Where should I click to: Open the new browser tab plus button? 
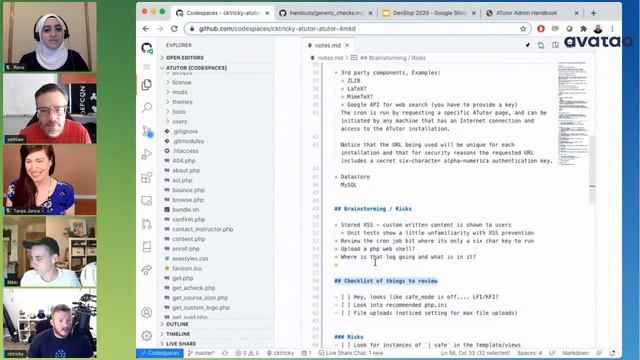(593, 13)
